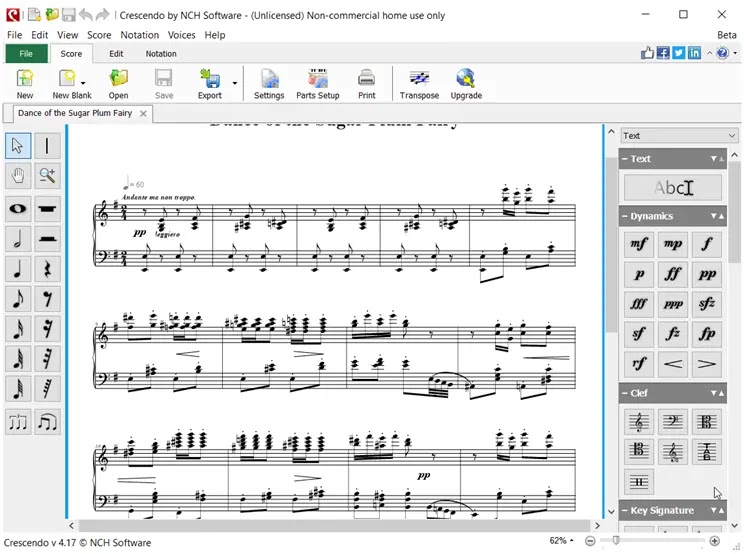Choose the eighth note tool
The height and width of the screenshot is (554, 744).
pos(18,299)
